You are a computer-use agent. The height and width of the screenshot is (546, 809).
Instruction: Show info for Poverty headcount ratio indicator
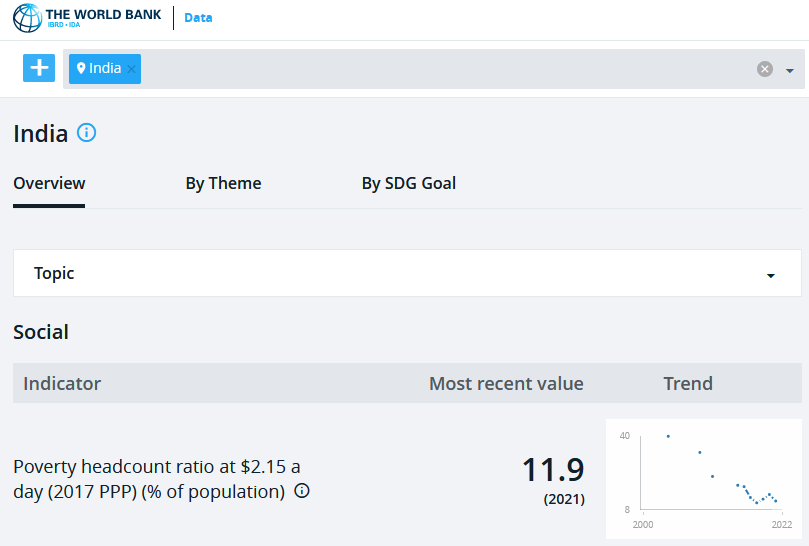(x=302, y=491)
